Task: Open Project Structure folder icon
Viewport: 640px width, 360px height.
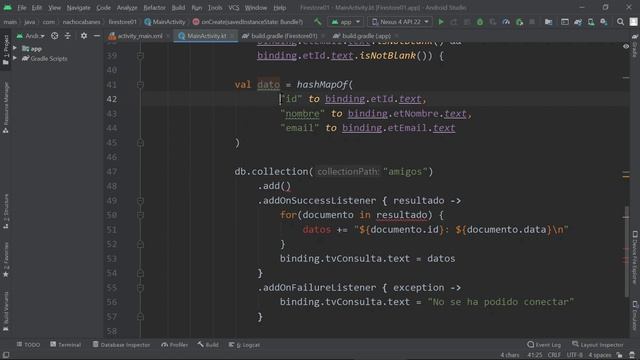Action: coord(549,22)
